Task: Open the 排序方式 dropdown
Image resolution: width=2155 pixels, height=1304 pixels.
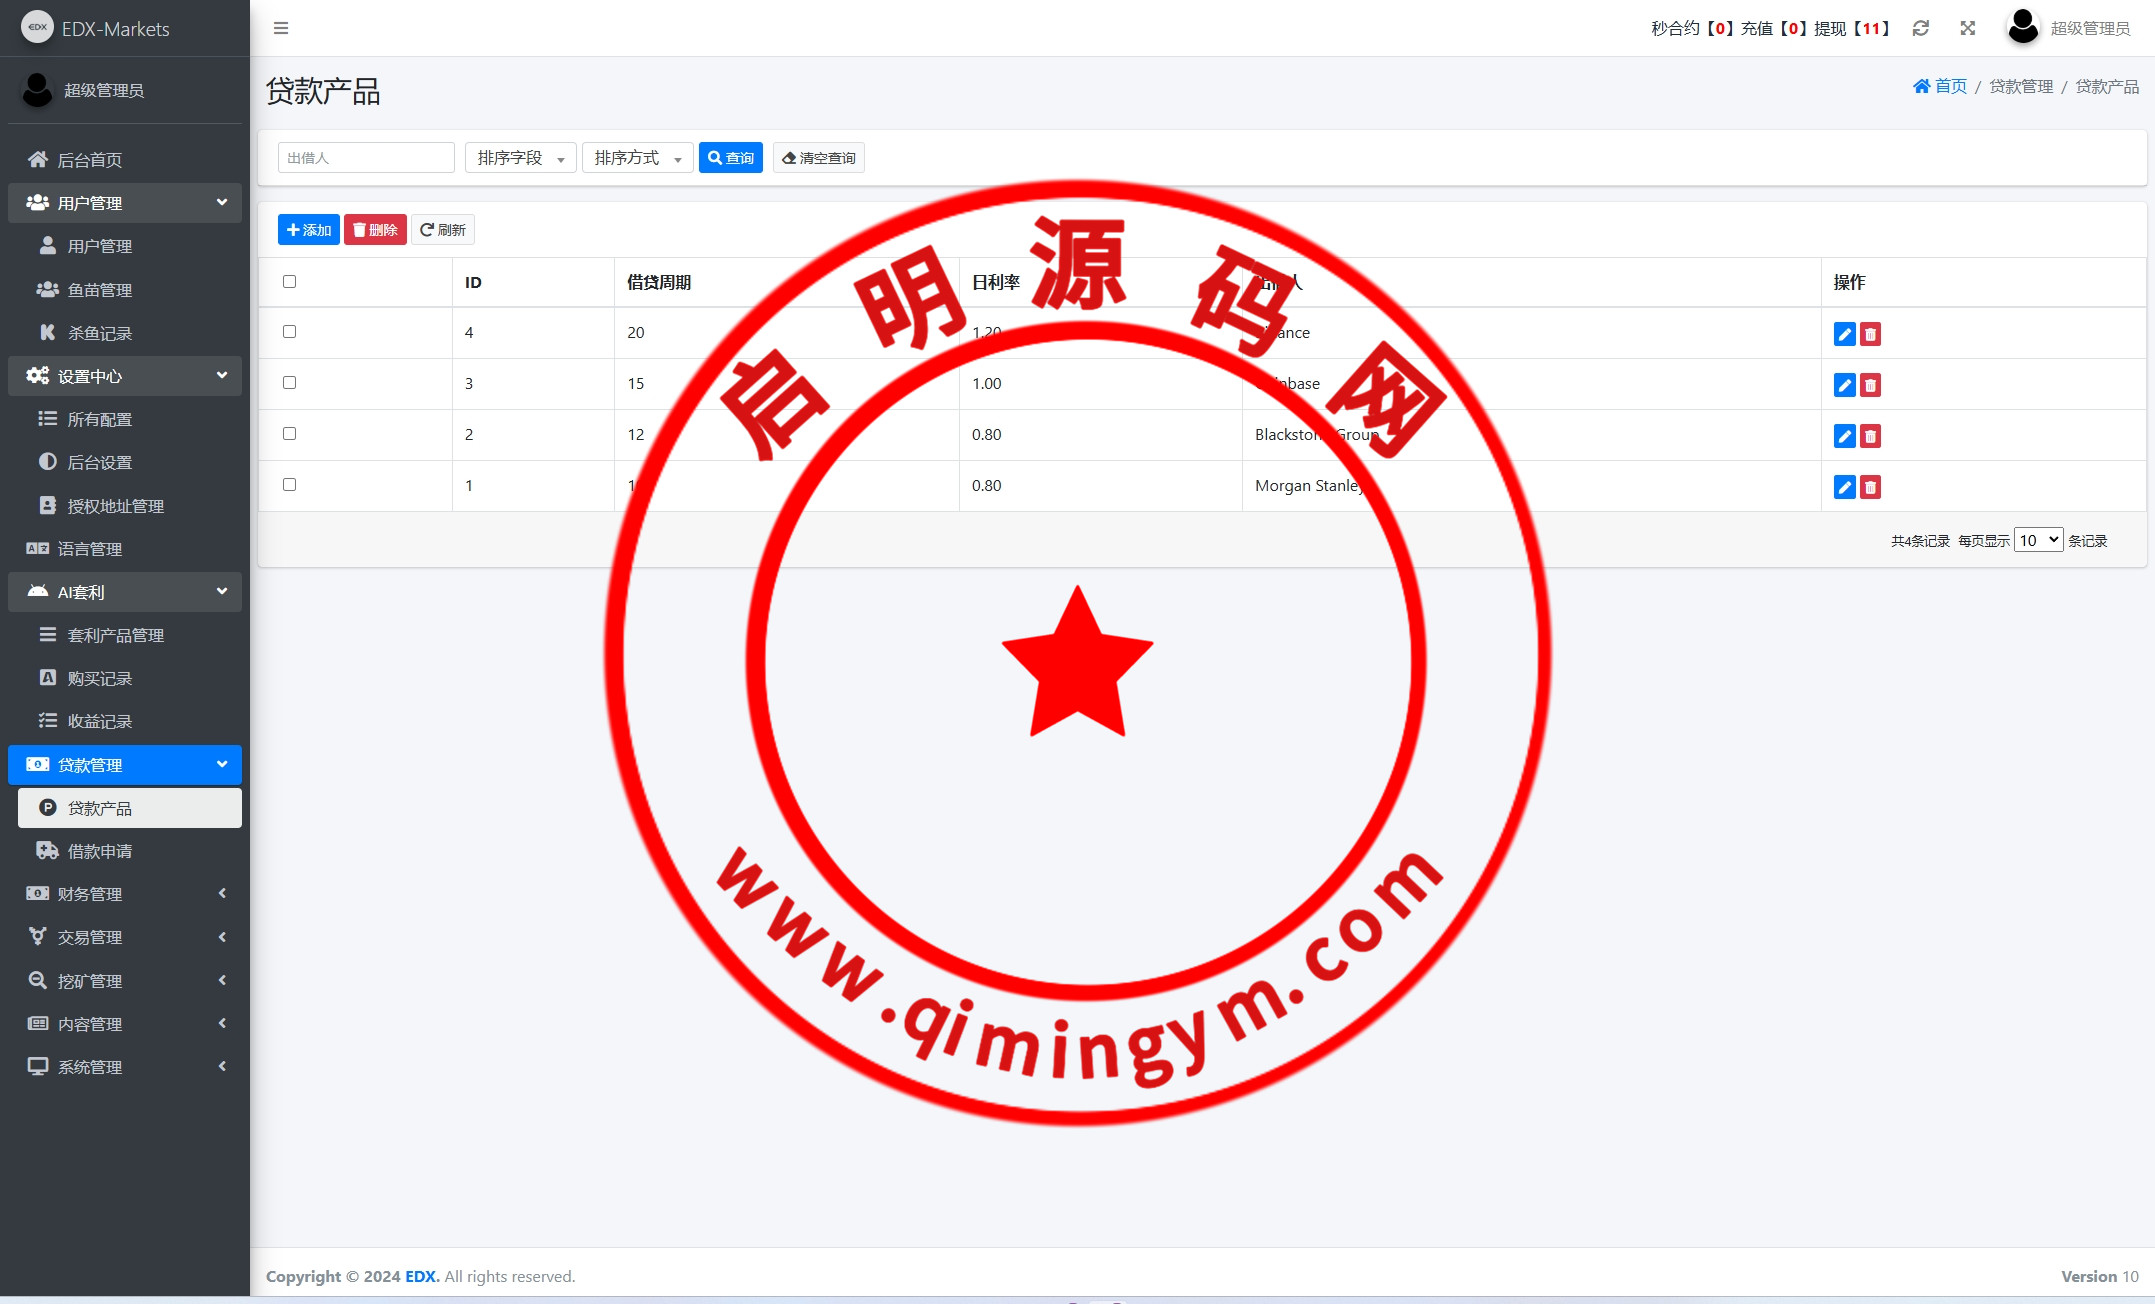Action: [x=637, y=158]
